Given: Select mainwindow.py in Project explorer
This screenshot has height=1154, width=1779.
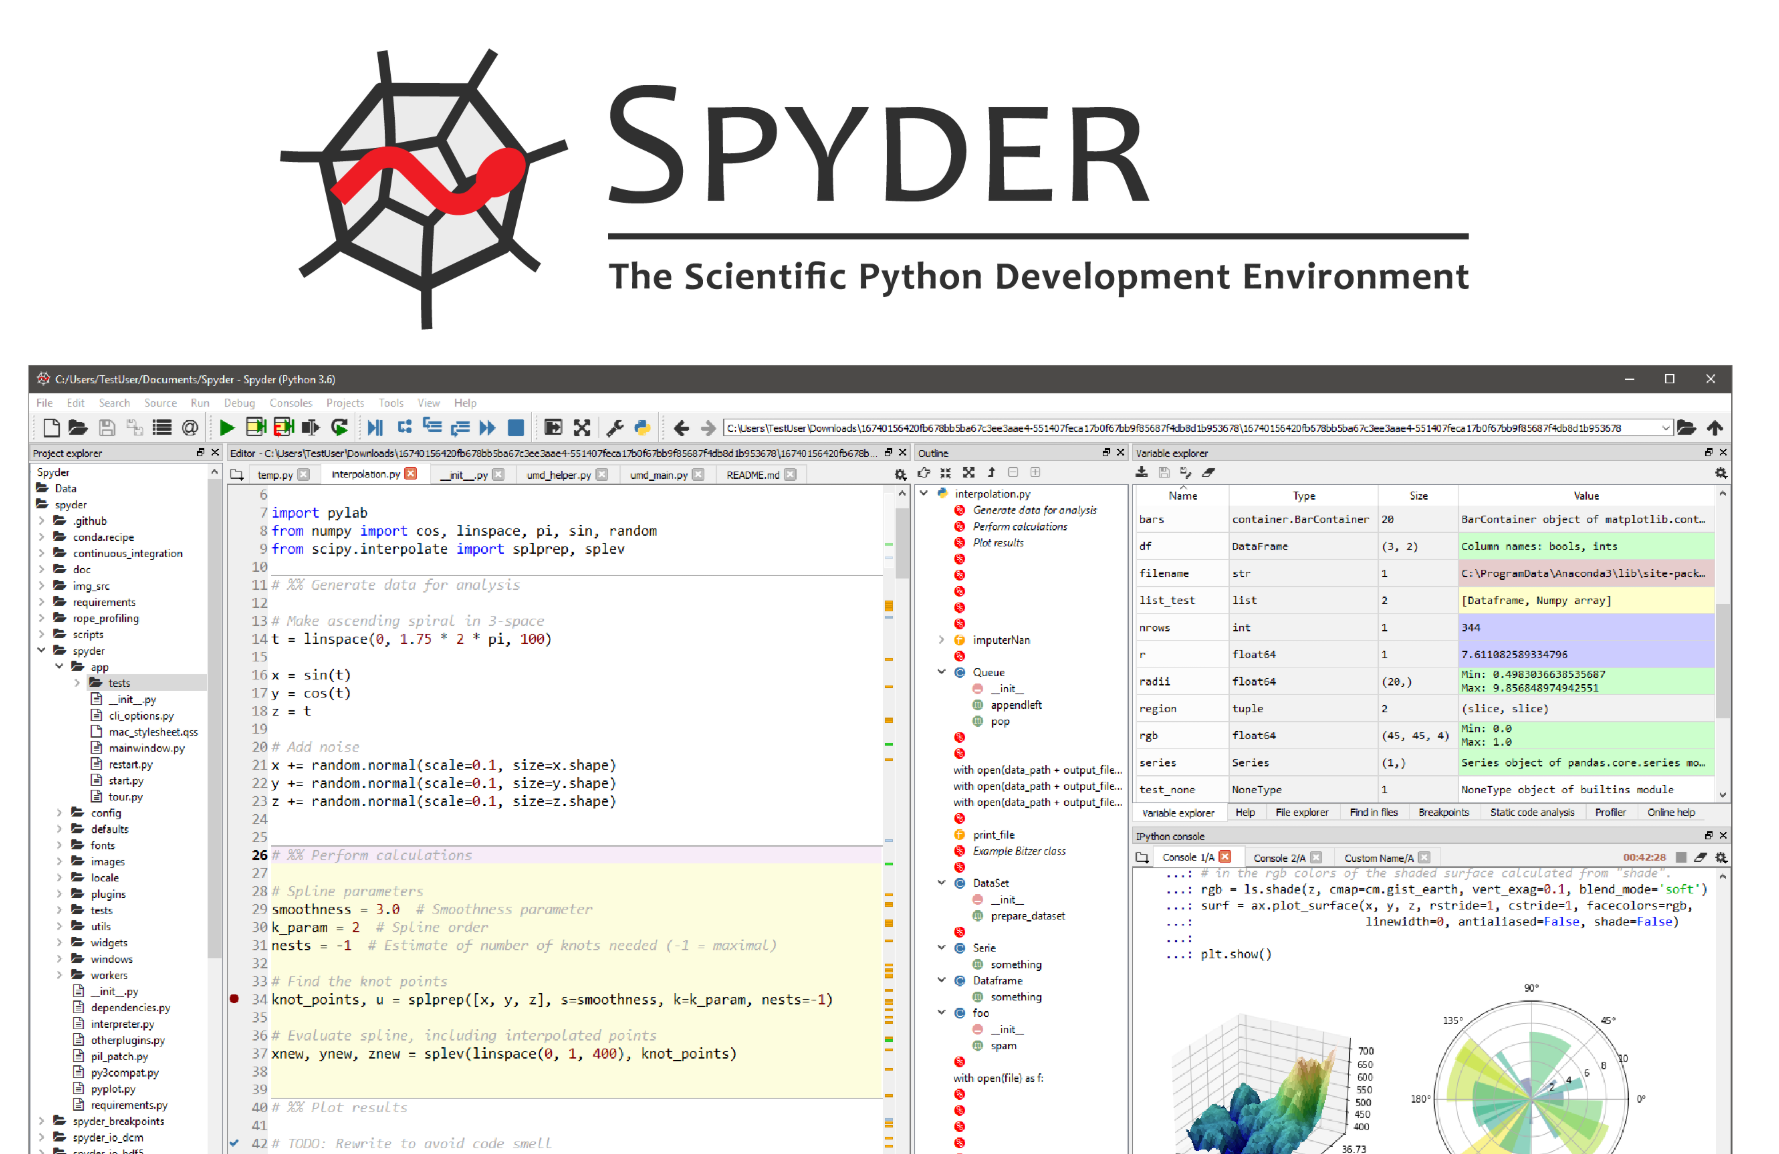Looking at the screenshot, I should tap(147, 748).
